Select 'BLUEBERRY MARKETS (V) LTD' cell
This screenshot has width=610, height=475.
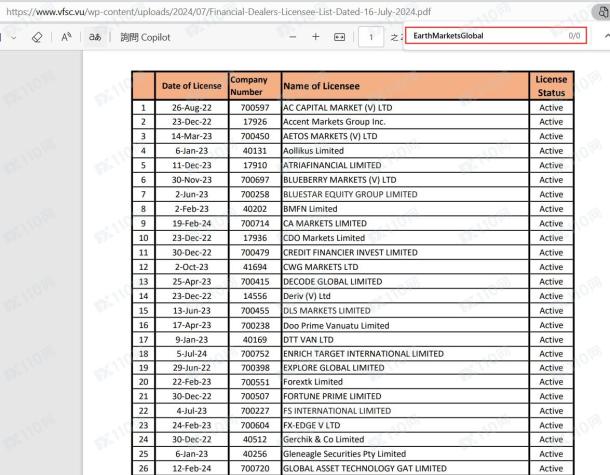pyautogui.click(x=405, y=180)
